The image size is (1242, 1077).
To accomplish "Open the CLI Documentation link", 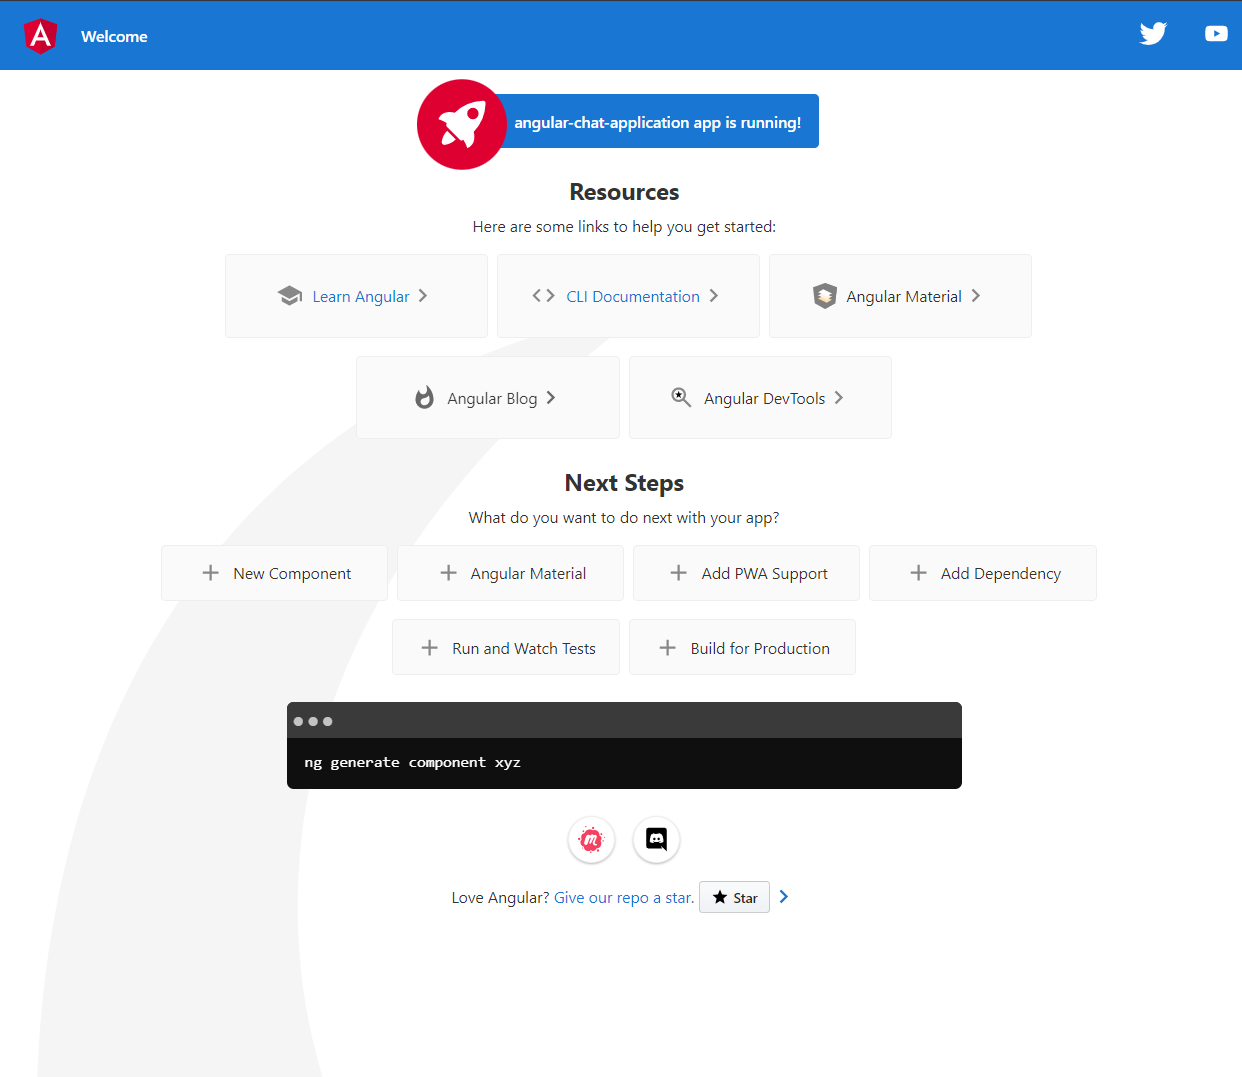I will point(628,296).
